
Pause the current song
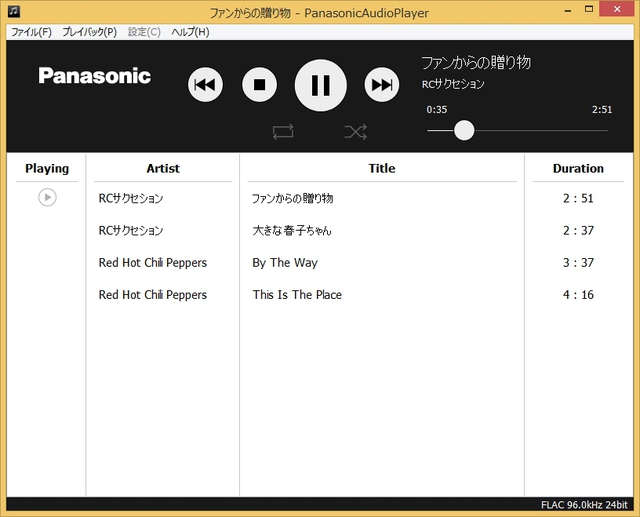[x=321, y=85]
